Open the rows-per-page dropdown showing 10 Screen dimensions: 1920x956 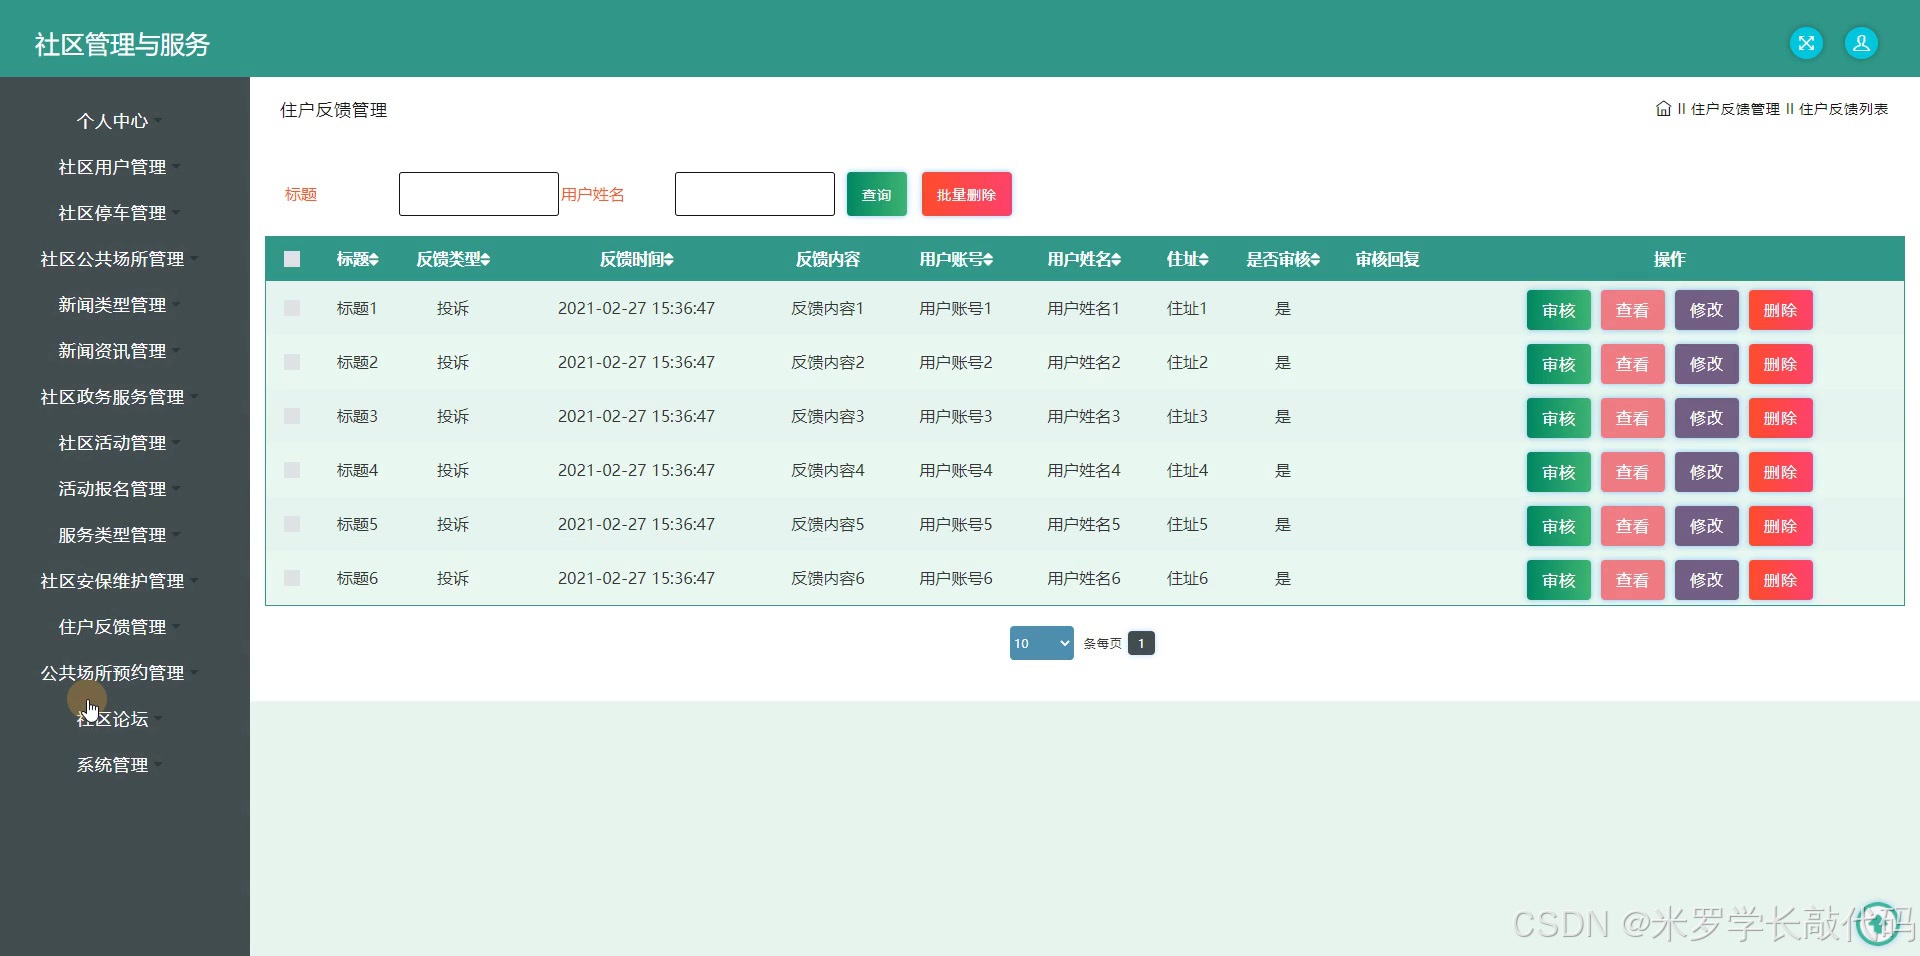click(1041, 643)
